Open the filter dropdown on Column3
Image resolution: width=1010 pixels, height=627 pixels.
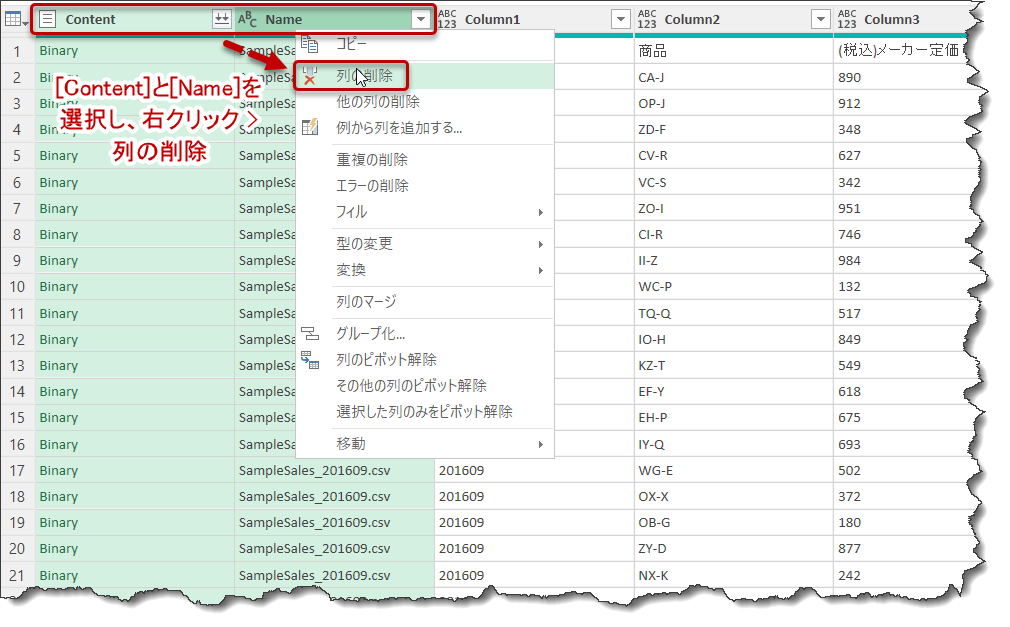point(998,17)
